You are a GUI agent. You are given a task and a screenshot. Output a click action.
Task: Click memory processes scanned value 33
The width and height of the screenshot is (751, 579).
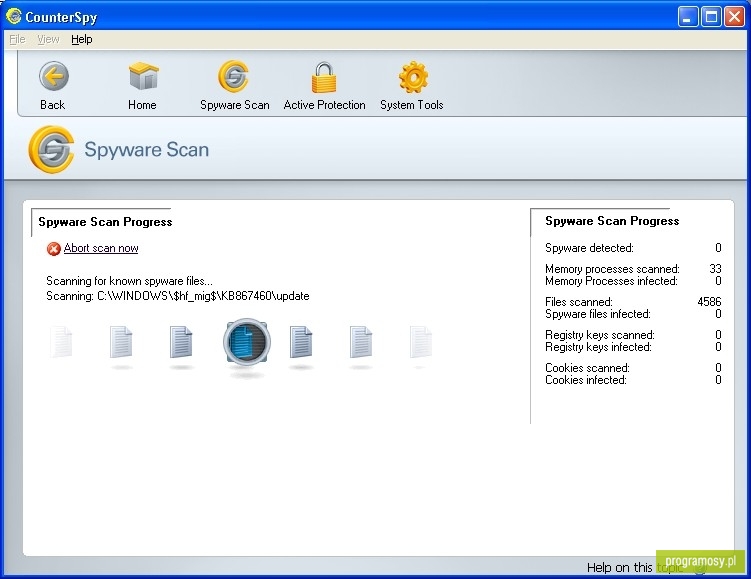[715, 269]
